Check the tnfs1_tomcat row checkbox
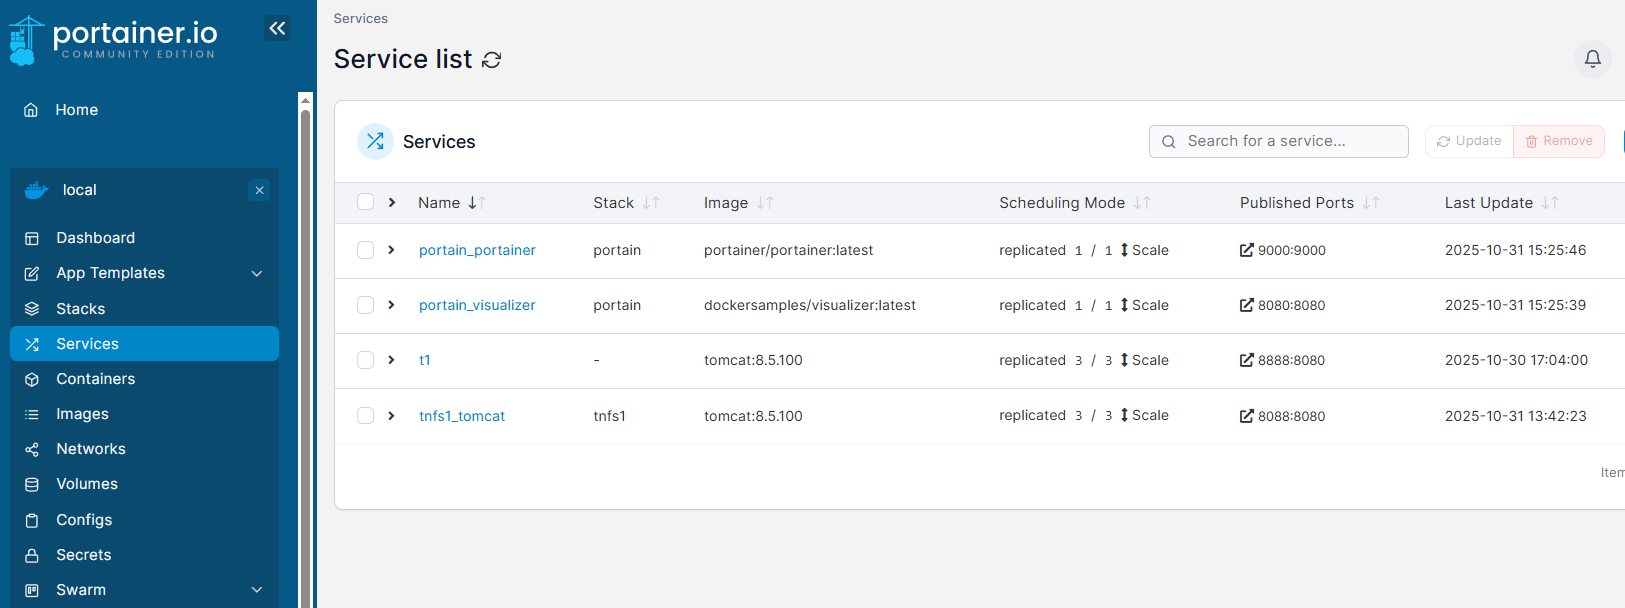 point(365,416)
